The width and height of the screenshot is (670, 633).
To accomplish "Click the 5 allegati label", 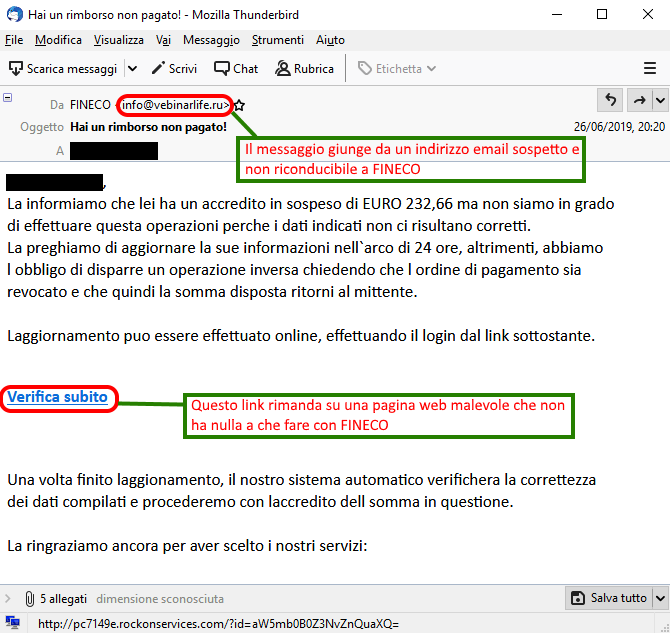I will (63, 599).
